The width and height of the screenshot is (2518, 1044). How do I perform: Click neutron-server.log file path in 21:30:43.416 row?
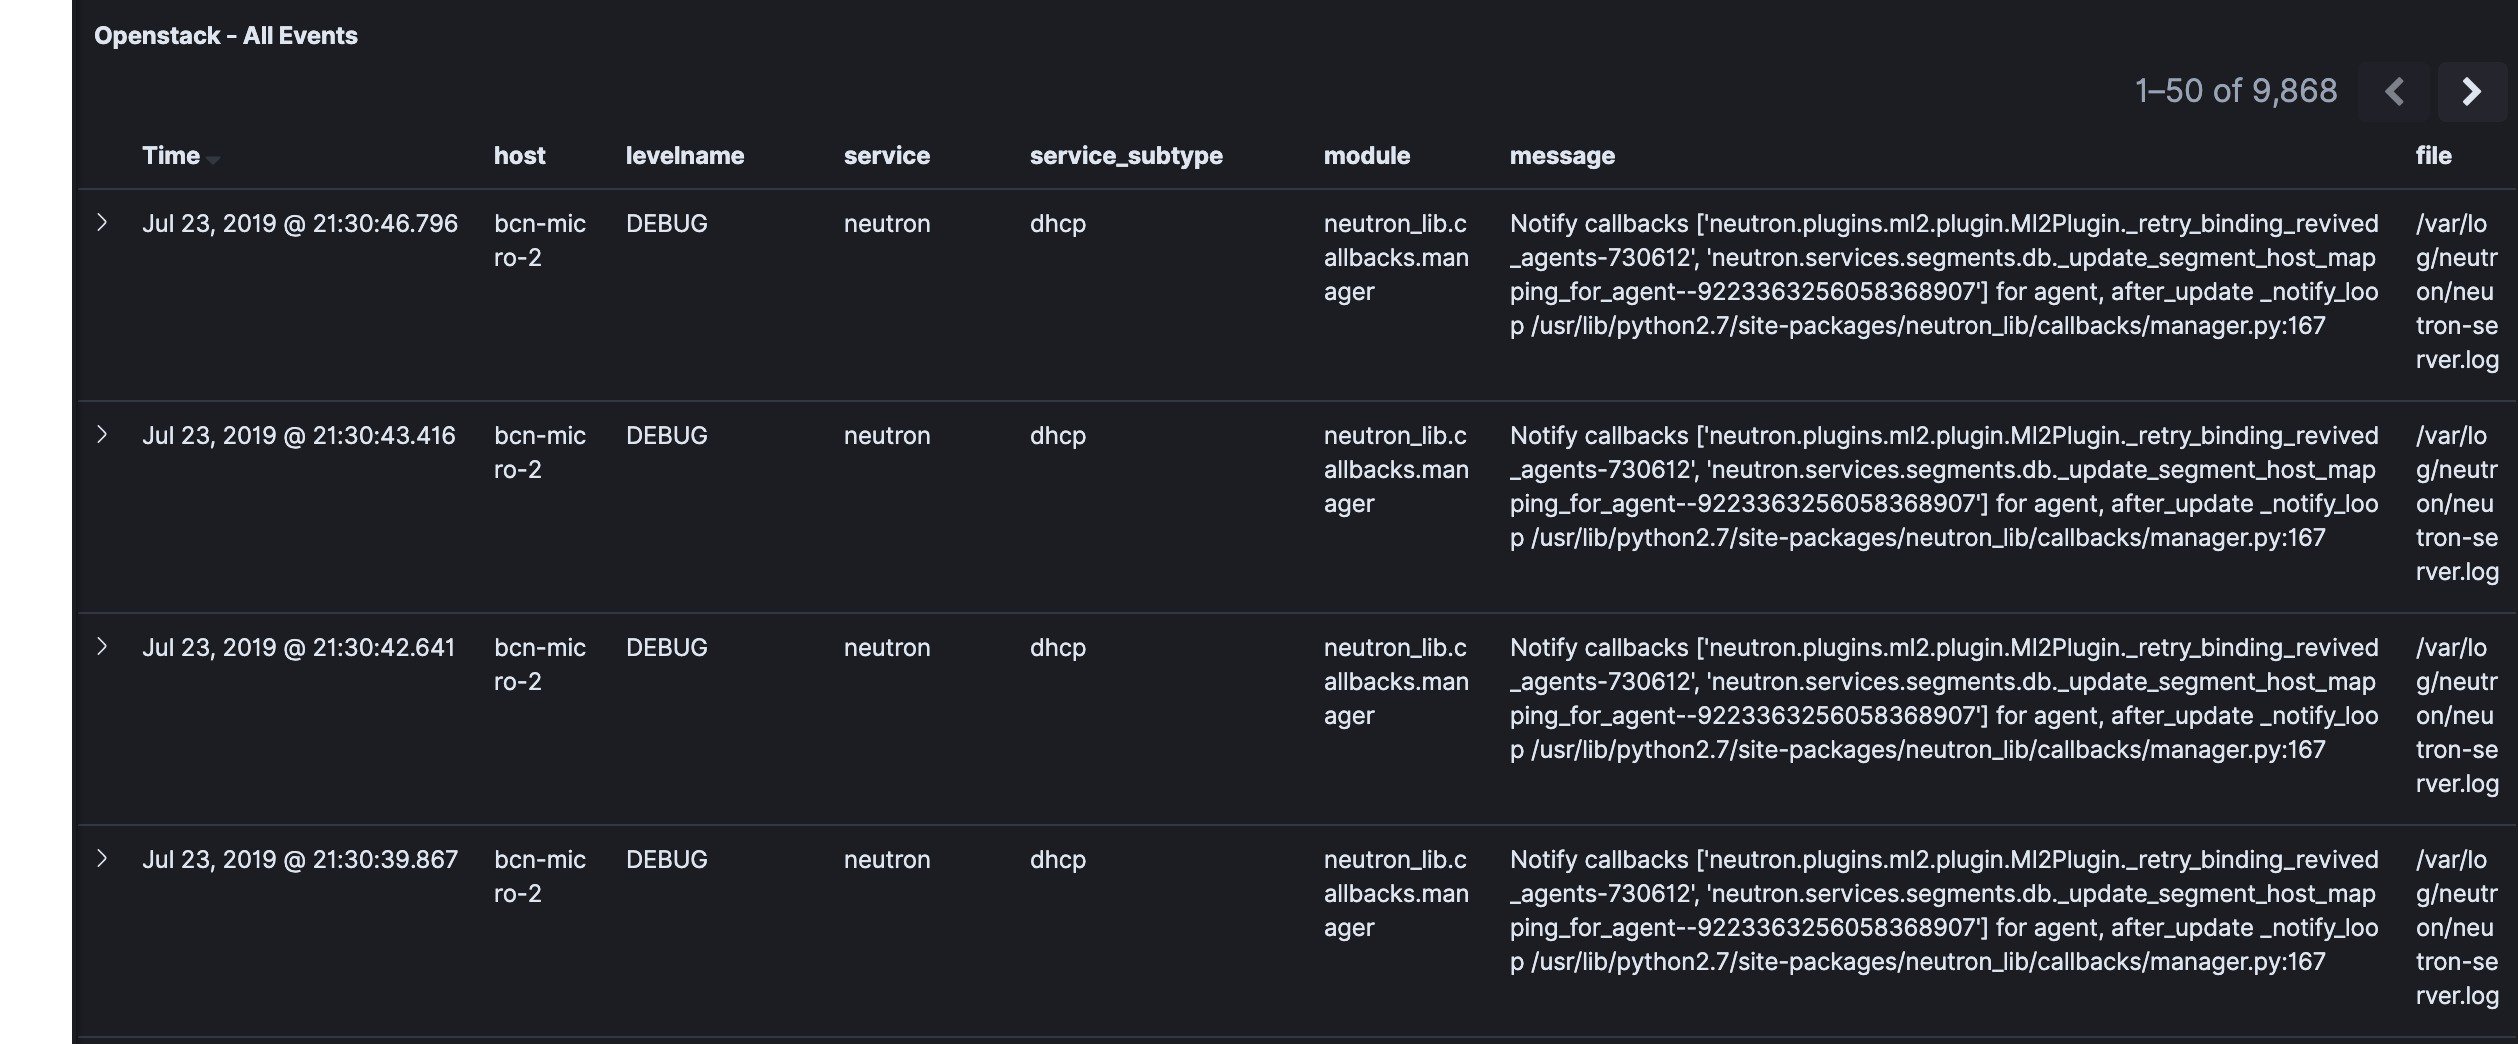coord(2457,503)
